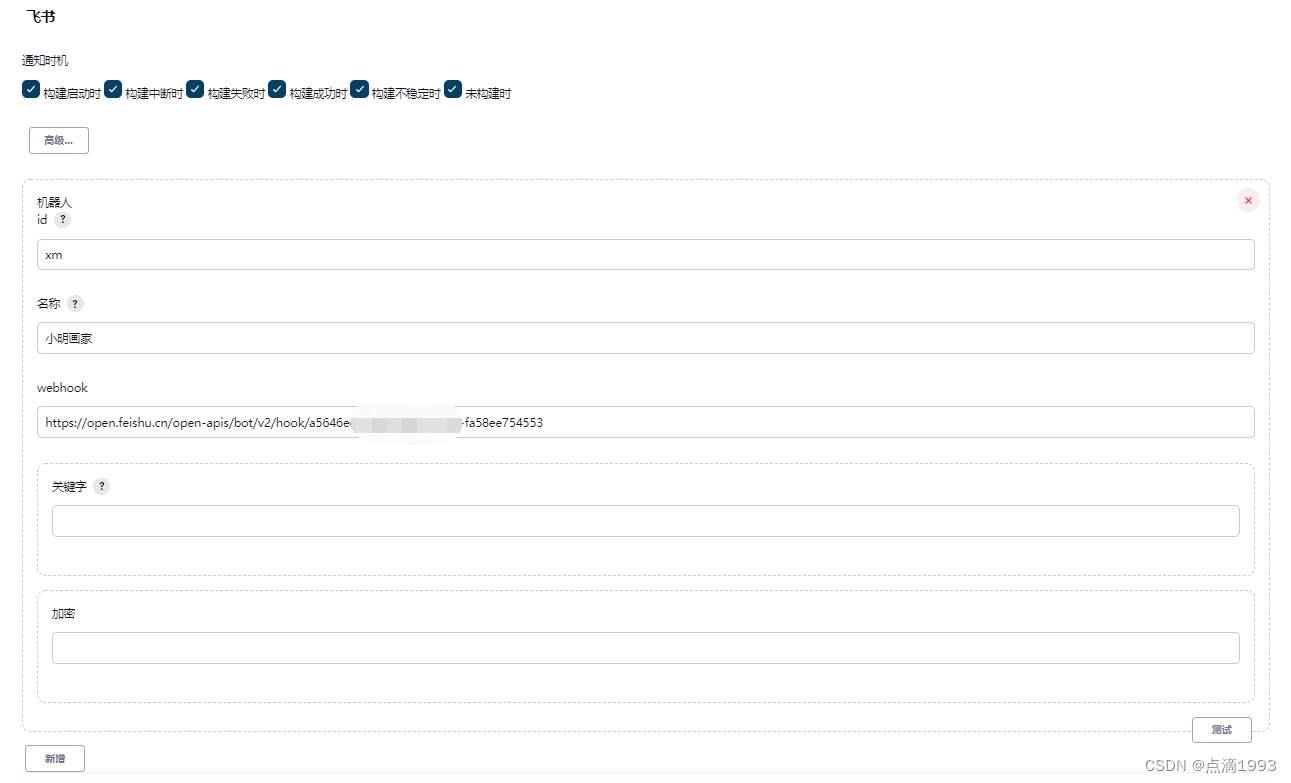Uncheck the 构建启动时 checkbox

coord(31,89)
